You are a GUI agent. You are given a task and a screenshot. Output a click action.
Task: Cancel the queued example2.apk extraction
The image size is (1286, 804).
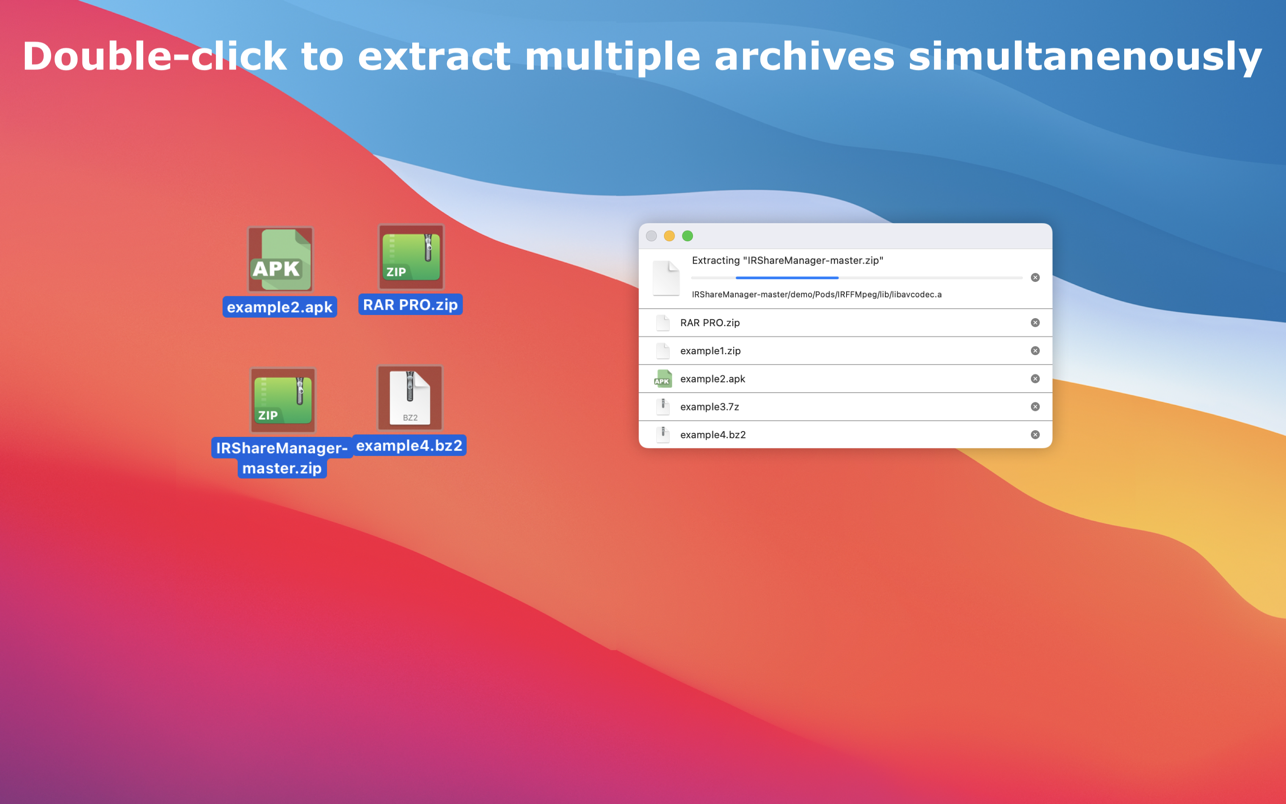pos(1035,379)
